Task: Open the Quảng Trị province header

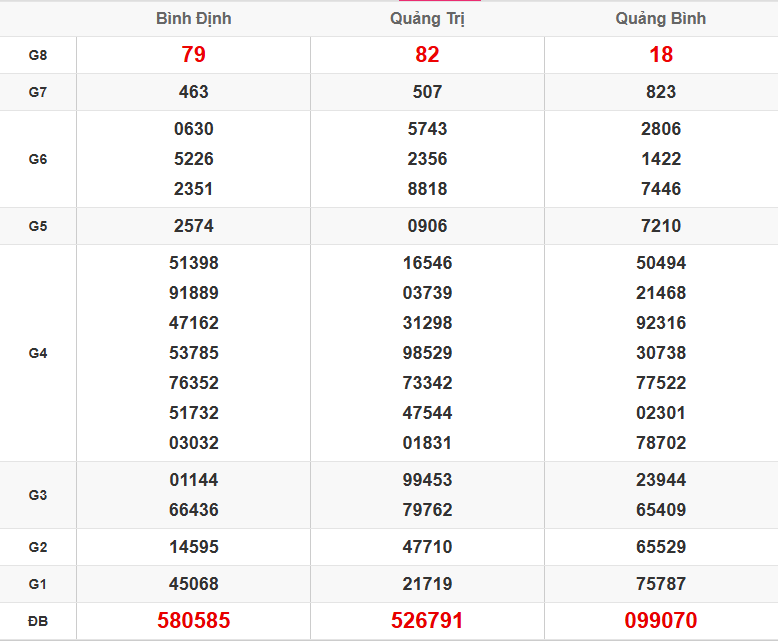Action: tap(427, 19)
